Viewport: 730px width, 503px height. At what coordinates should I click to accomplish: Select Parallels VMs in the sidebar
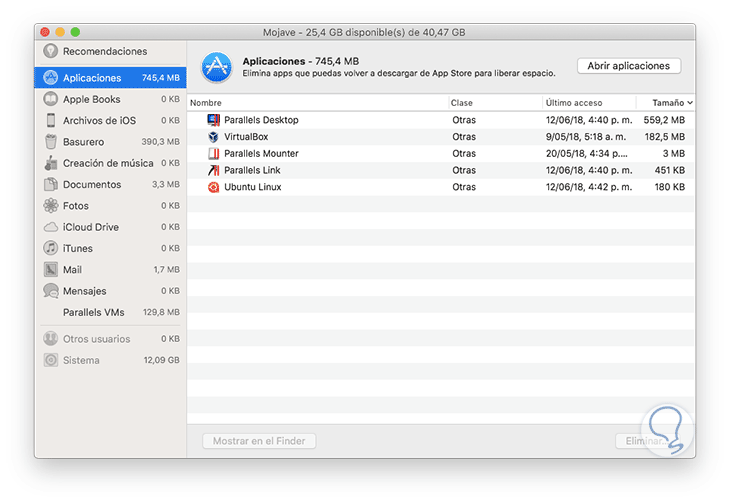(x=93, y=312)
